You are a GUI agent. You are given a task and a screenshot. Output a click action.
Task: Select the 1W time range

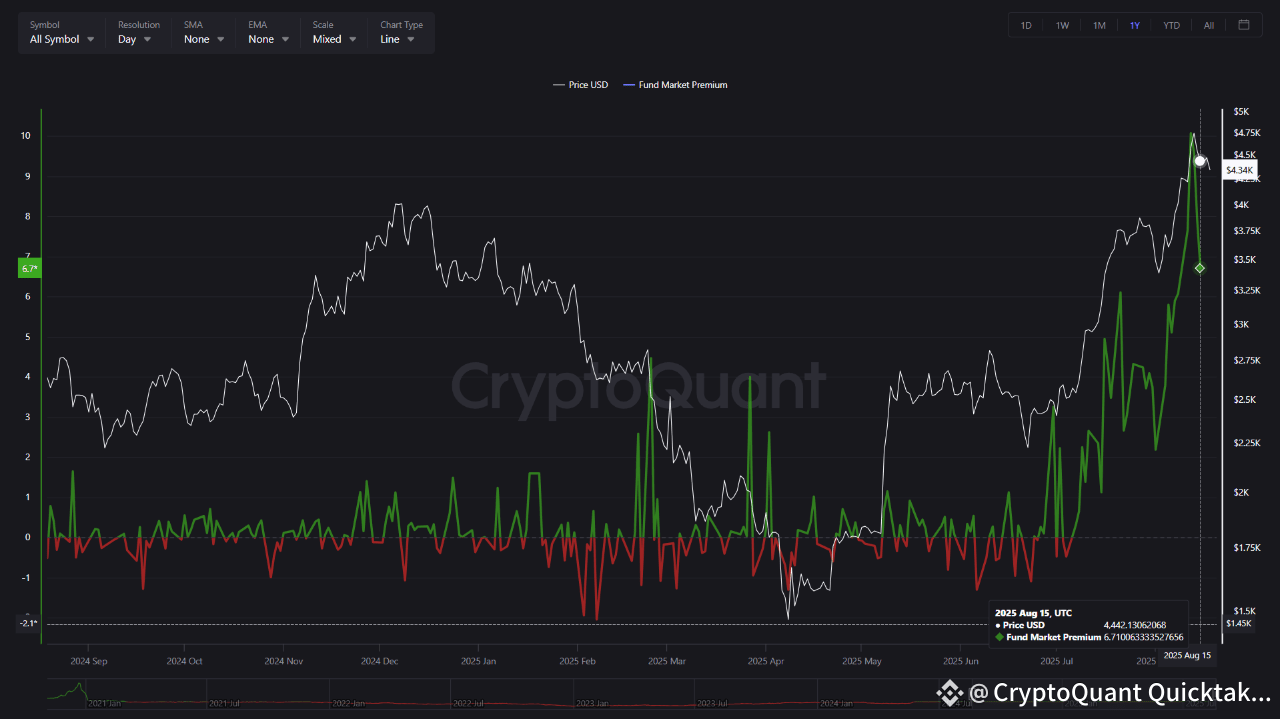point(1062,25)
